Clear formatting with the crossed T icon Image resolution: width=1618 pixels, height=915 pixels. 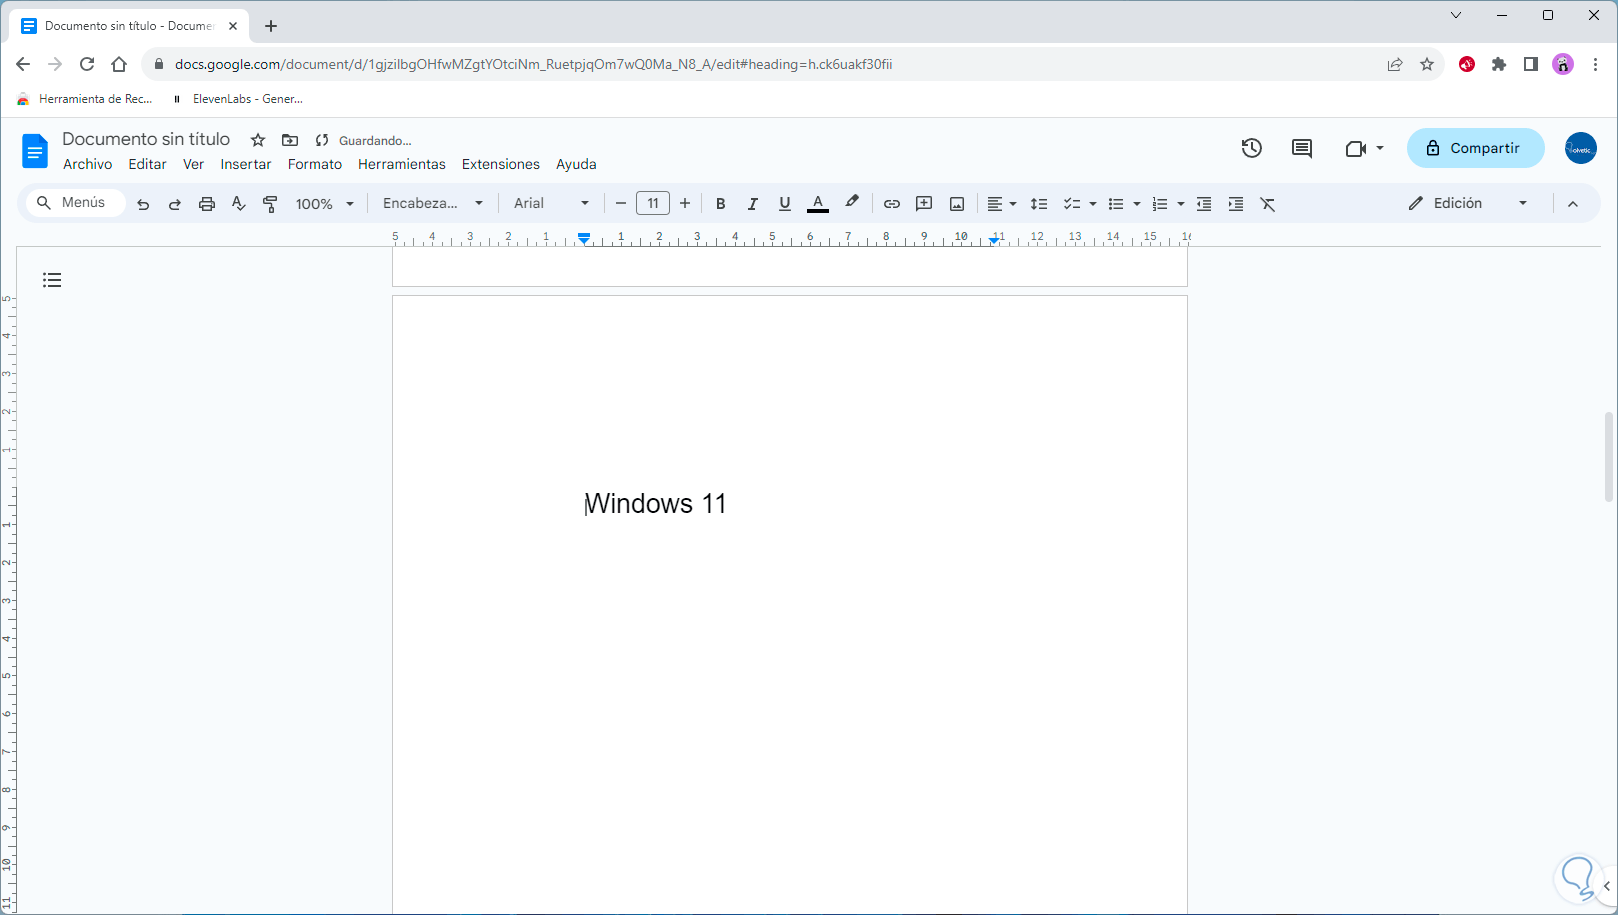click(x=1268, y=204)
